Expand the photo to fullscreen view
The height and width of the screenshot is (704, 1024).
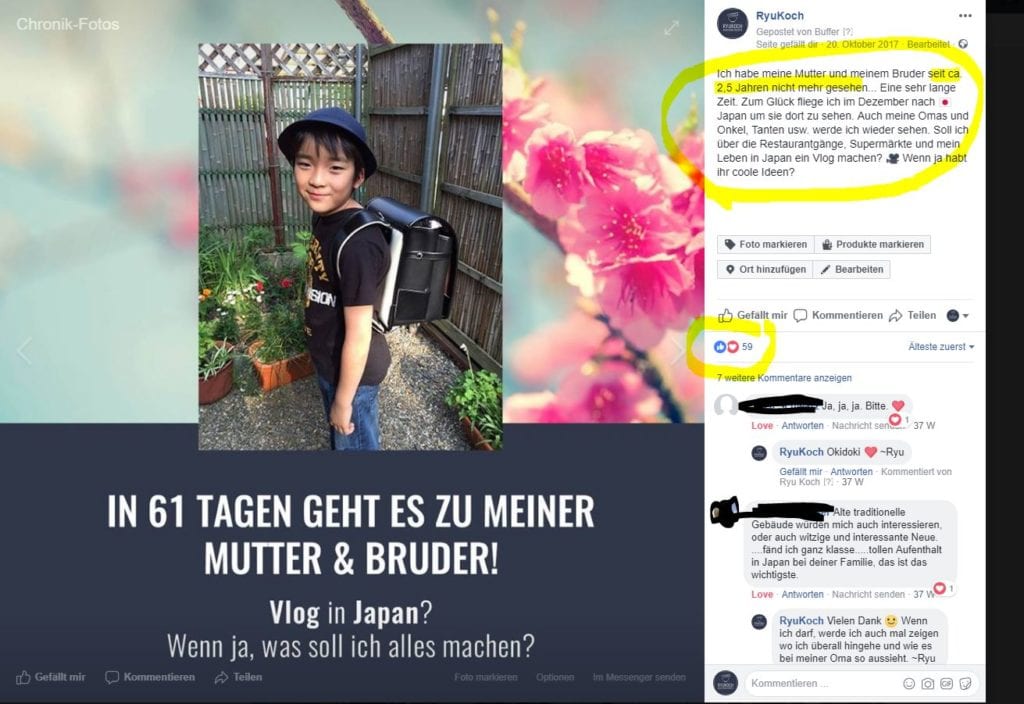coord(671,28)
